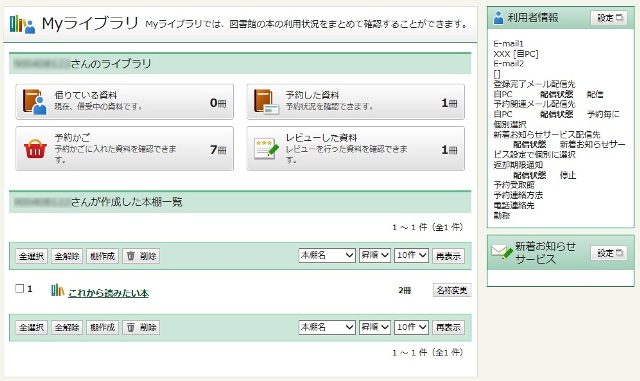
Task: Click lower 再表示 button
Action: click(x=448, y=327)
